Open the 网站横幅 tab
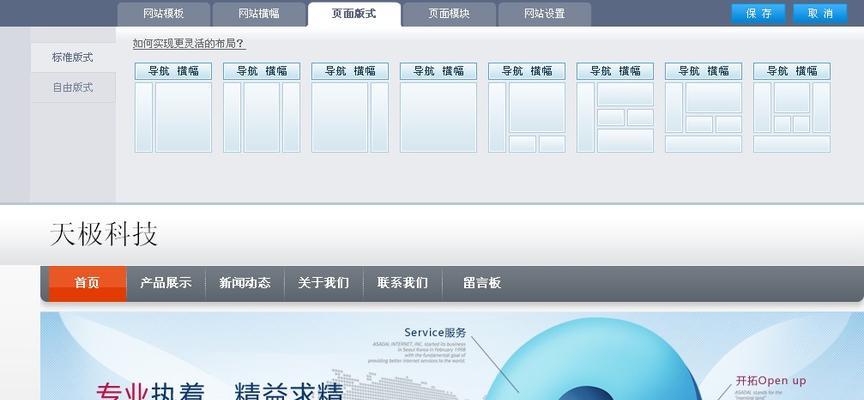 click(259, 14)
